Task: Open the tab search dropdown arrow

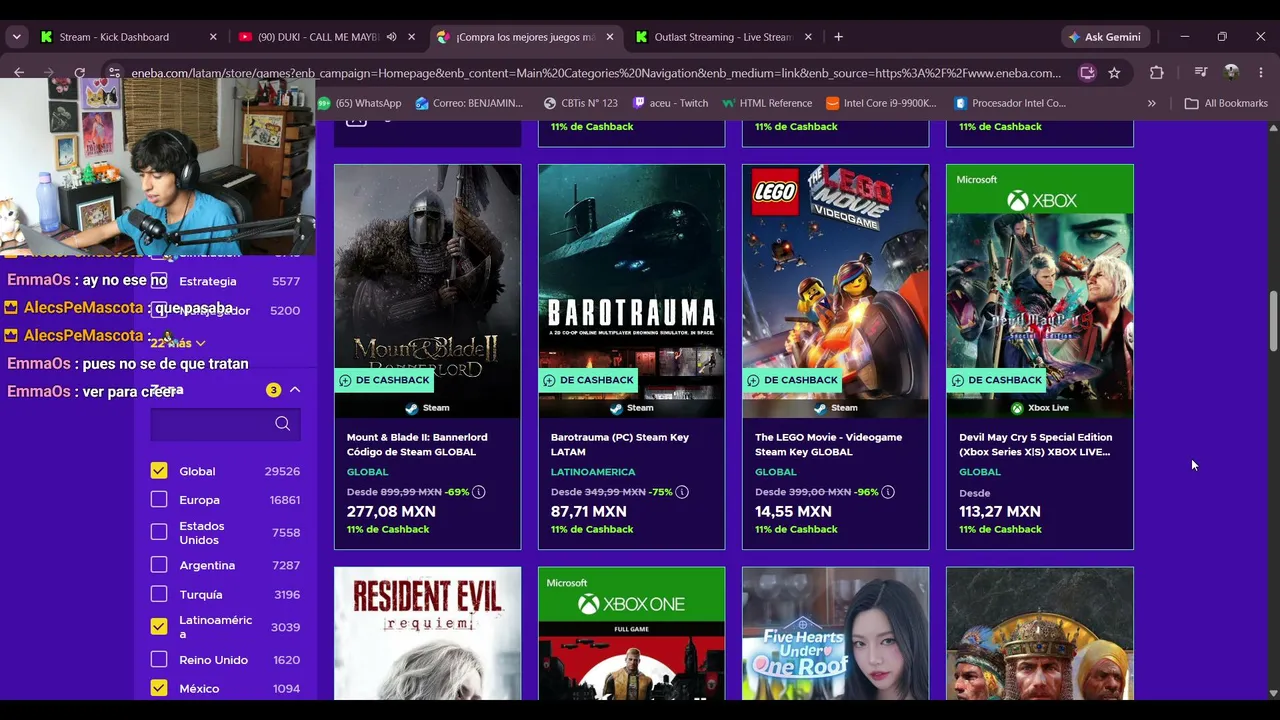Action: click(16, 37)
